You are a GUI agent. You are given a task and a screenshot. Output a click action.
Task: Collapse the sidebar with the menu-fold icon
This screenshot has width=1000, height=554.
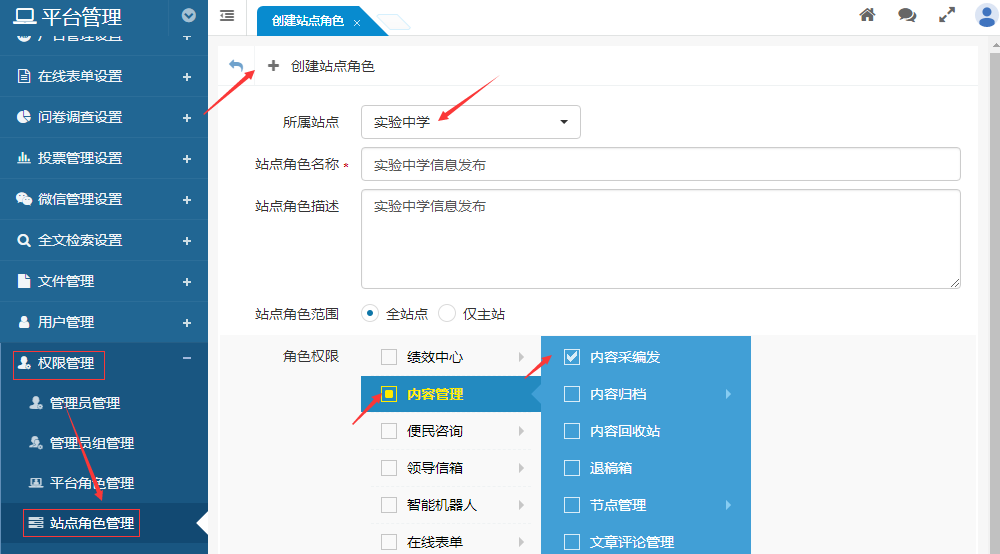coord(227,15)
